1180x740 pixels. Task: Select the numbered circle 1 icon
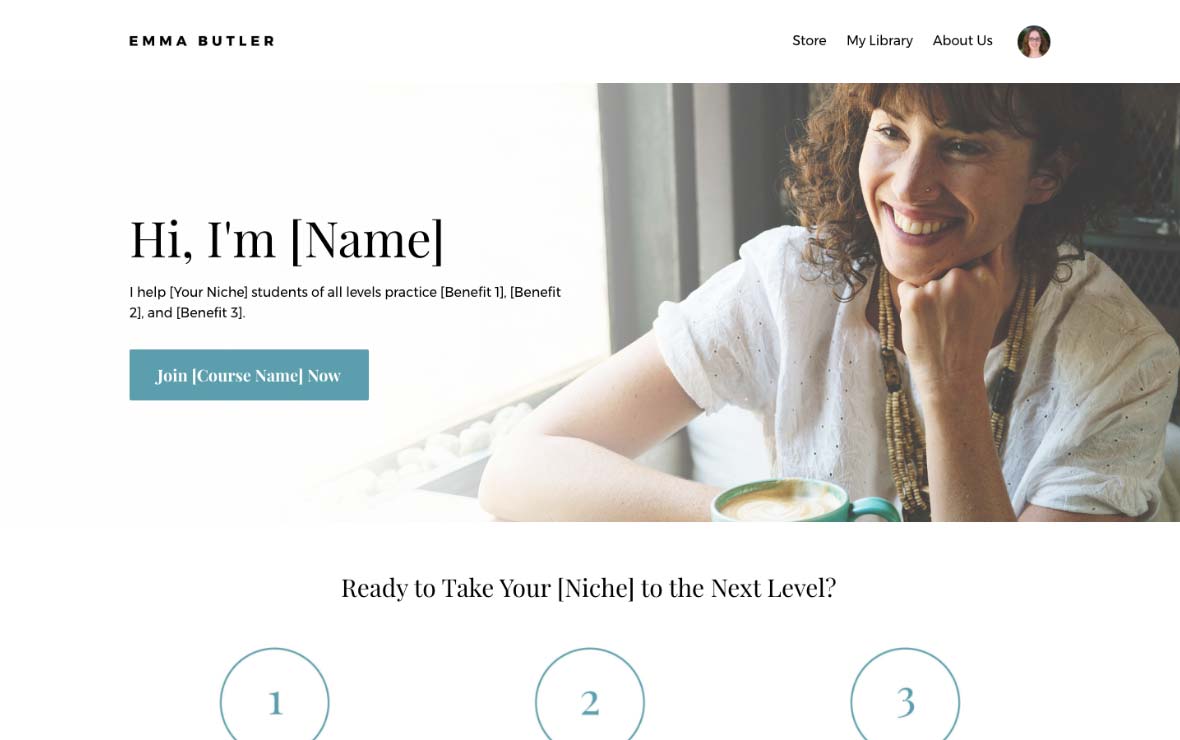[275, 694]
